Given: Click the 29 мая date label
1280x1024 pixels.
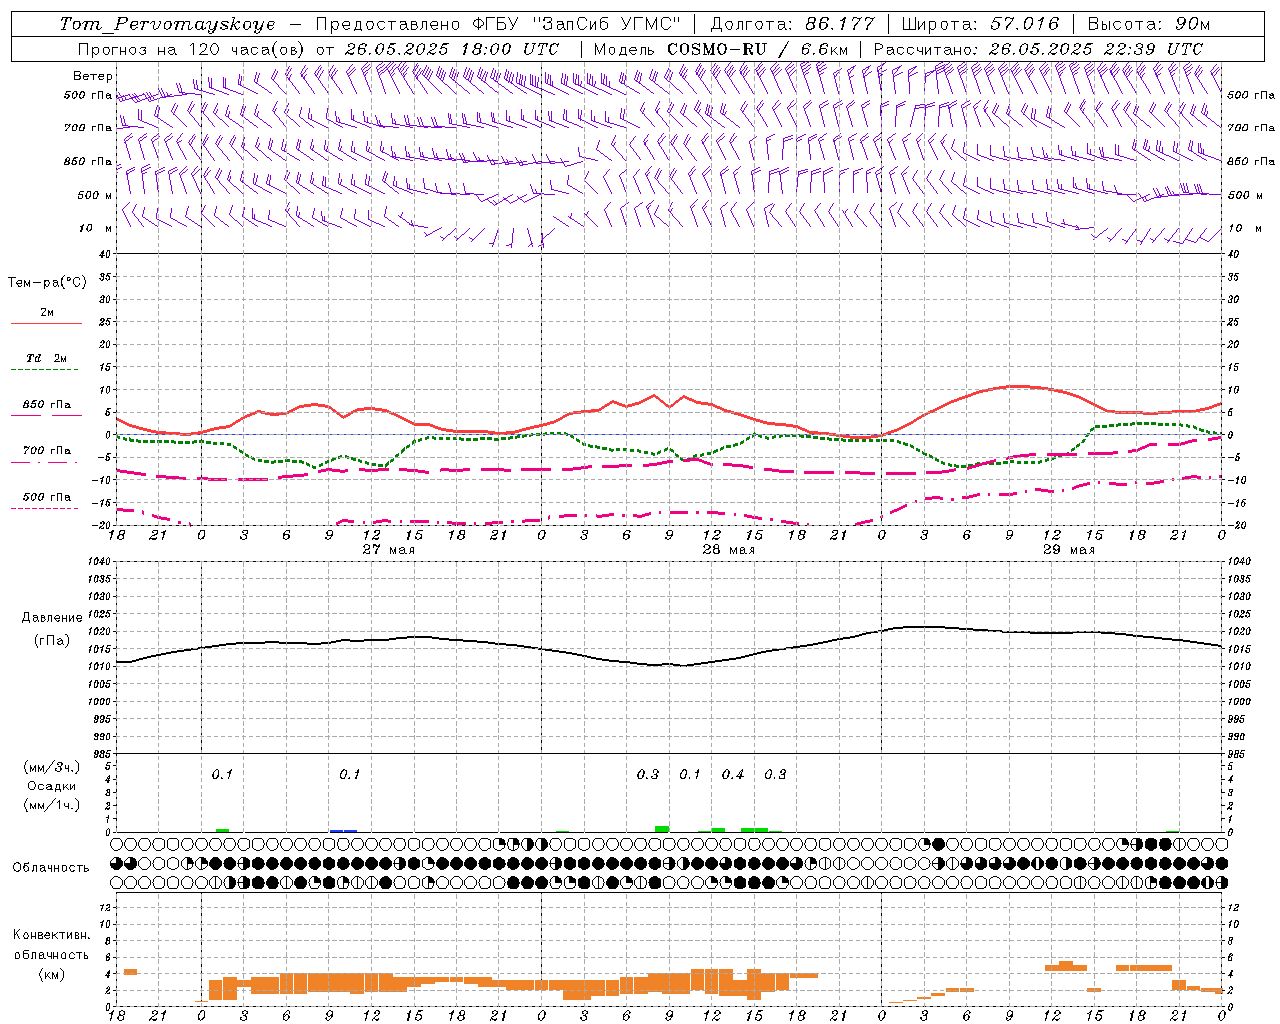Looking at the screenshot, I should 1068,550.
